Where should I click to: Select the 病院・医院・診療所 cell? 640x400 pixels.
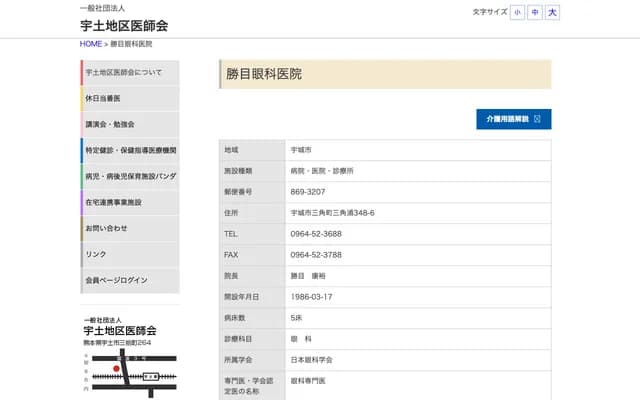click(418, 171)
